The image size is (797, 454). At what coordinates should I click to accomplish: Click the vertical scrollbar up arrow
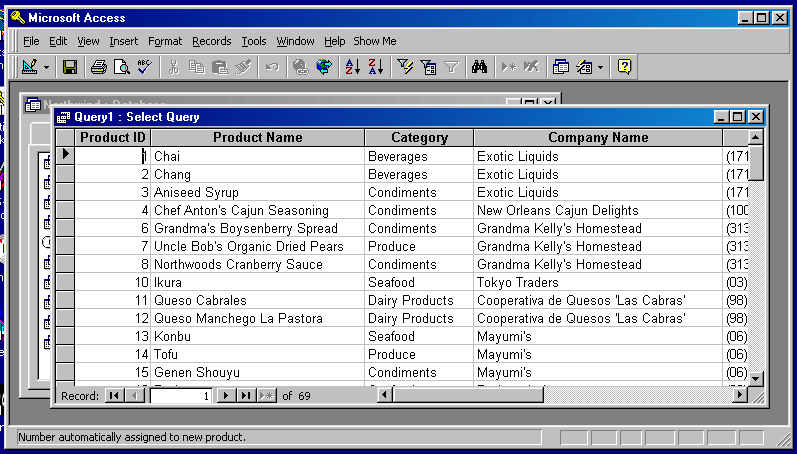tap(756, 137)
